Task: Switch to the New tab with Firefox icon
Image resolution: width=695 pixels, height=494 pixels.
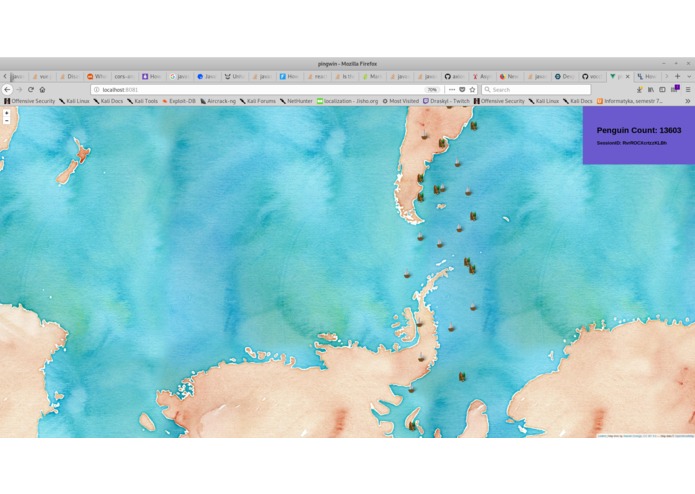Action: click(x=509, y=76)
